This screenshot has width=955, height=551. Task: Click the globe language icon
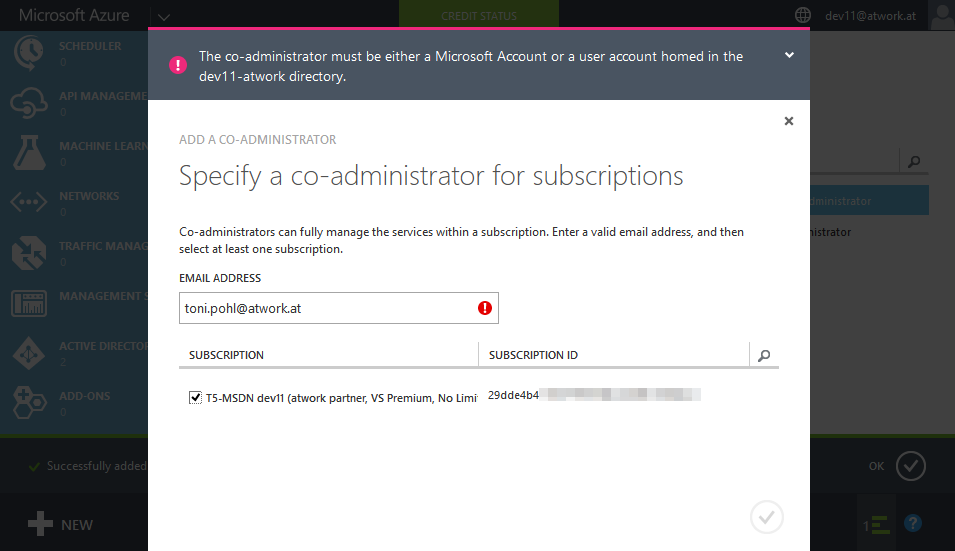(802, 16)
